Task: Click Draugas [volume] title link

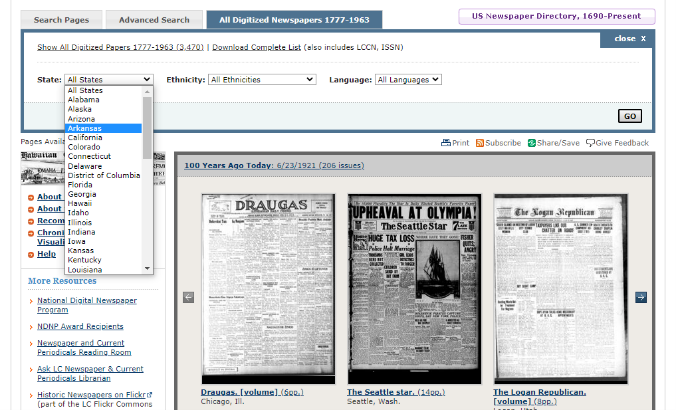Action: 252,392
